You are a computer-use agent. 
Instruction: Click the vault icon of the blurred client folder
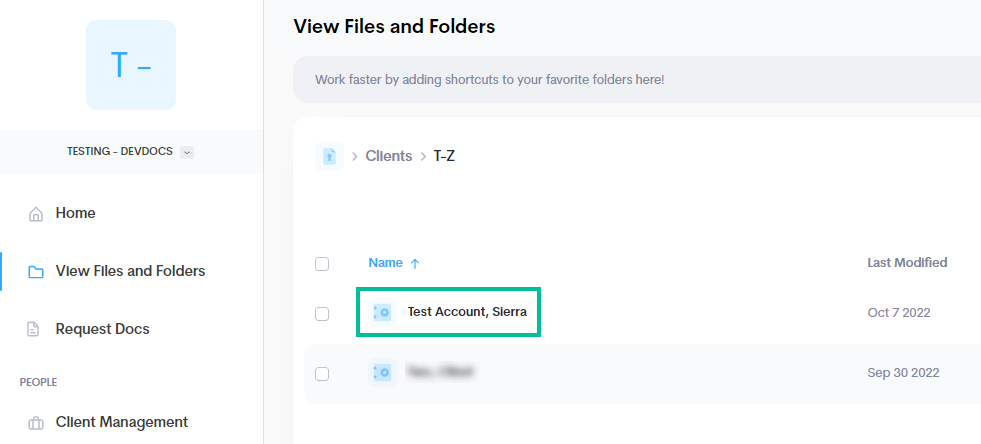[x=382, y=373]
